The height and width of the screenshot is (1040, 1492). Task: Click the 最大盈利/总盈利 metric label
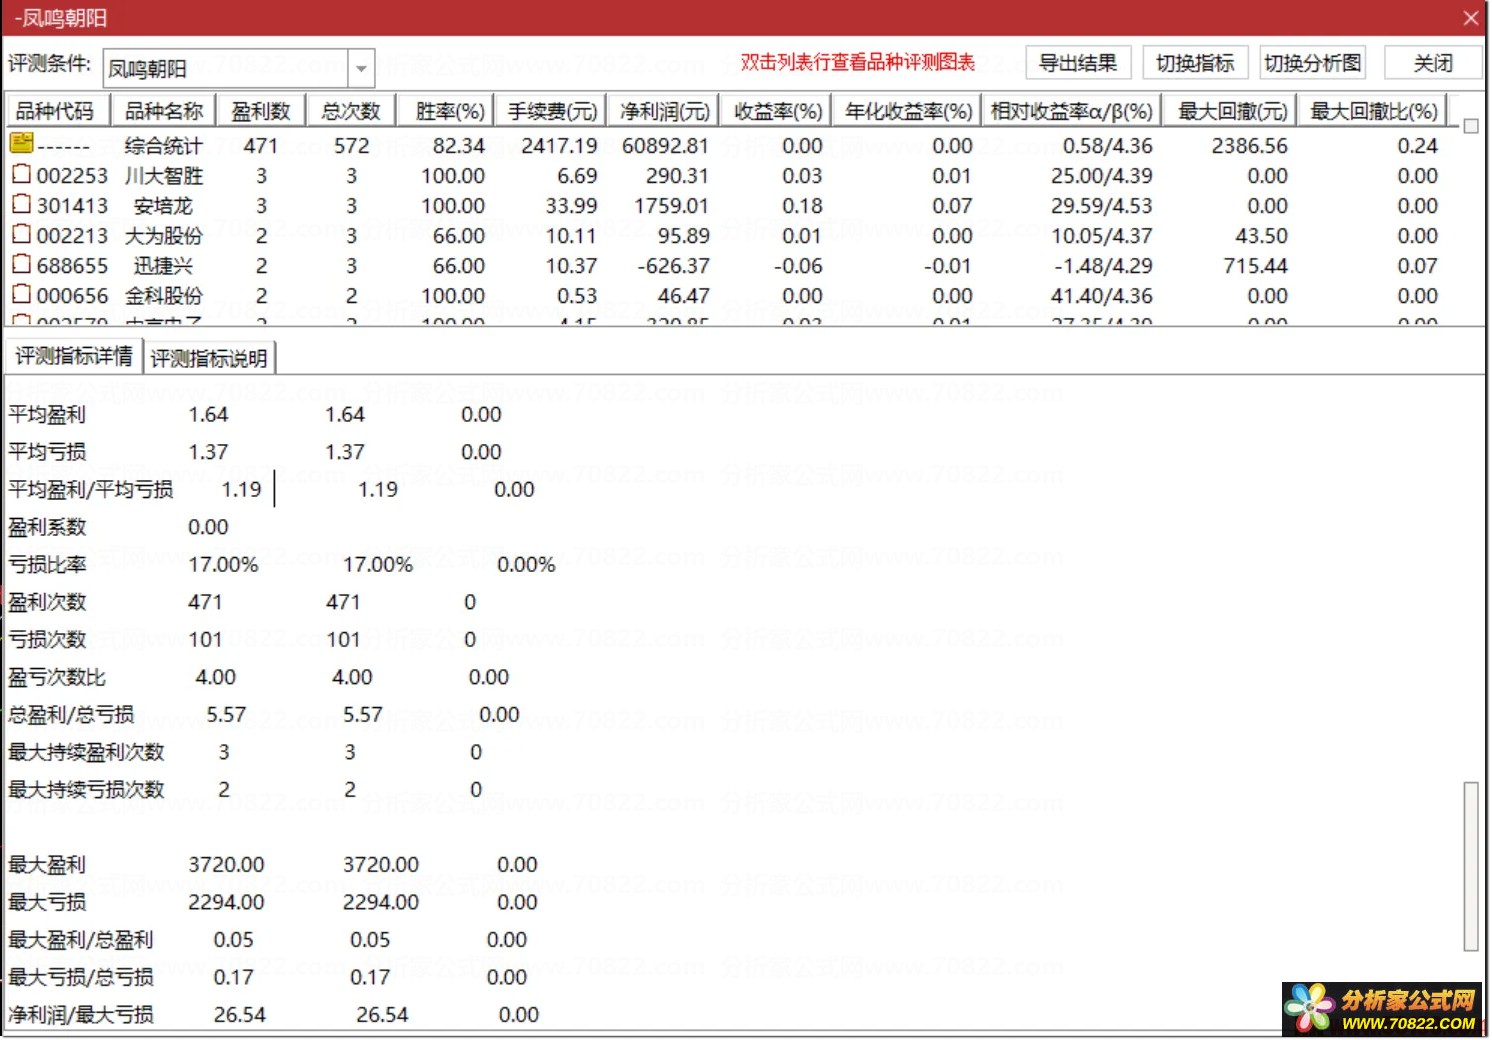click(x=81, y=939)
